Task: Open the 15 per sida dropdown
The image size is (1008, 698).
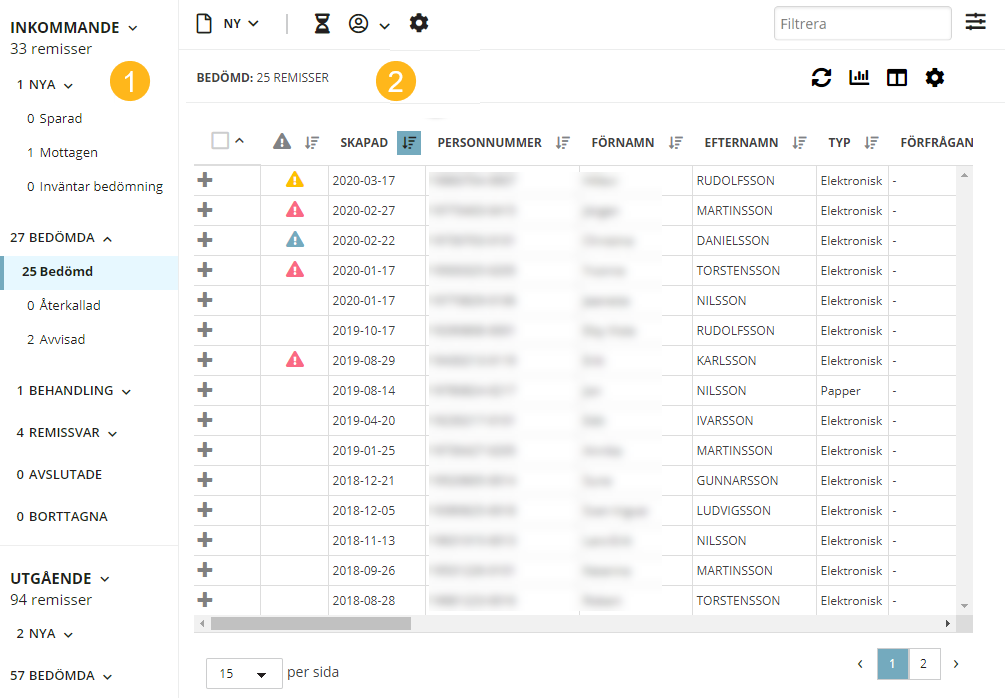Action: tap(243, 674)
